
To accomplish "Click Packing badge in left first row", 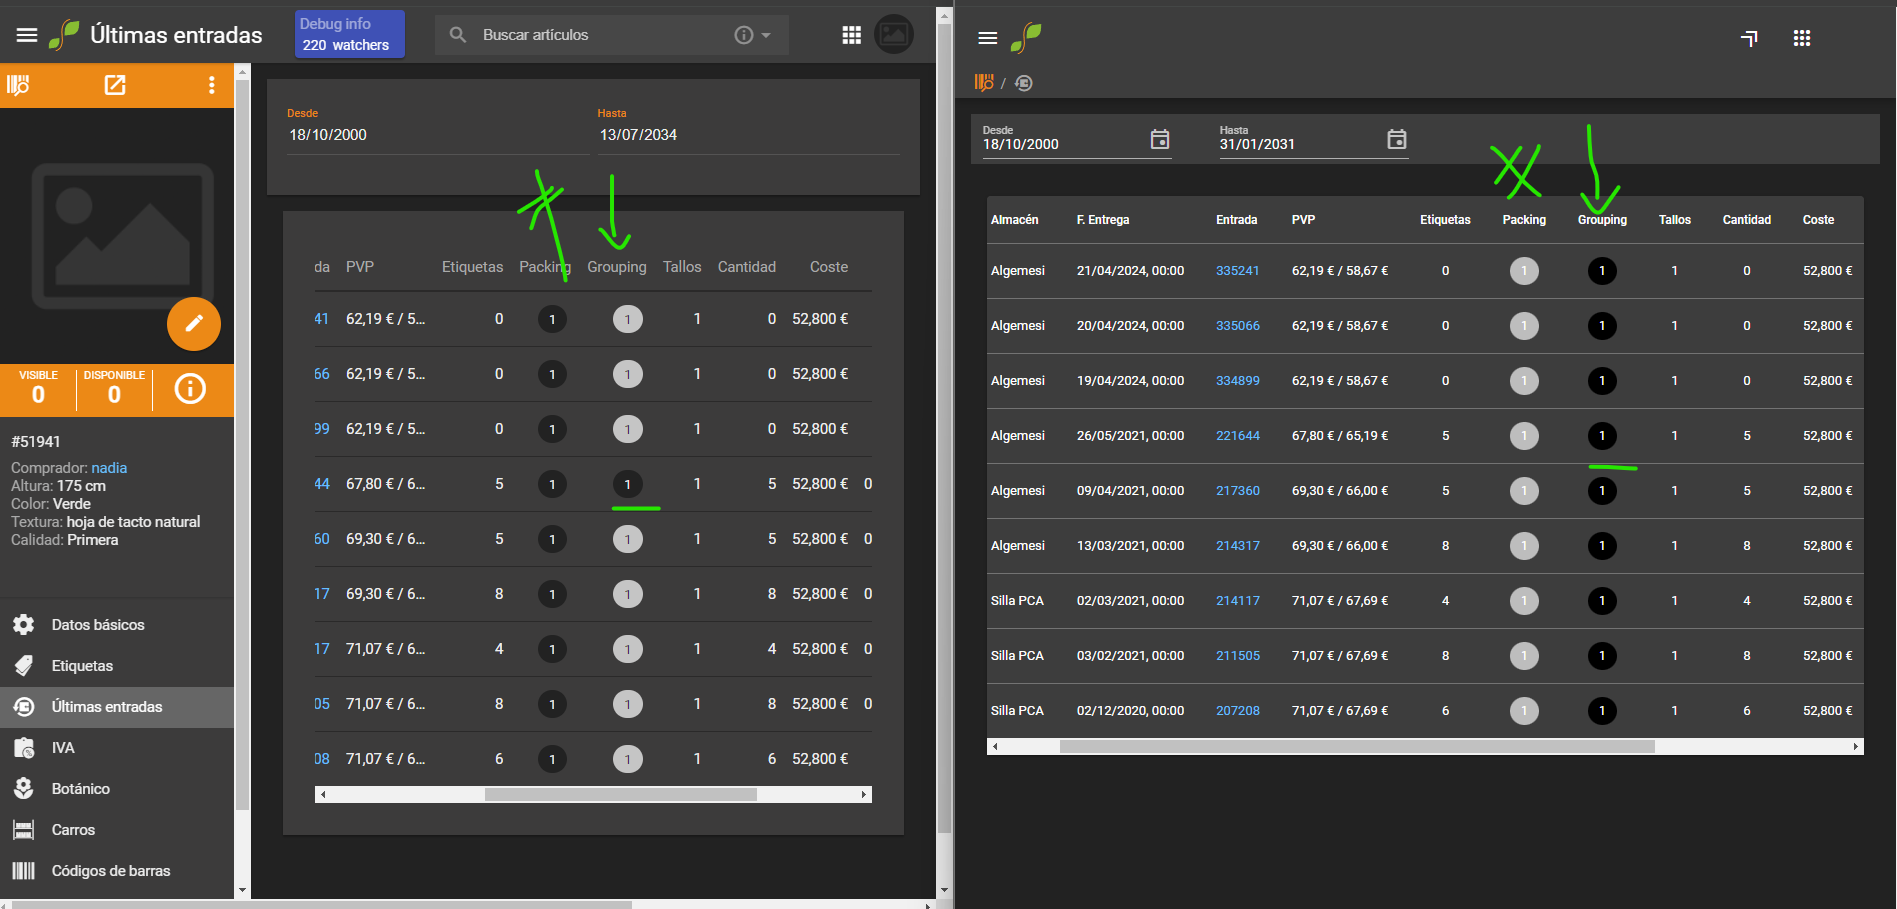I will pos(552,319).
